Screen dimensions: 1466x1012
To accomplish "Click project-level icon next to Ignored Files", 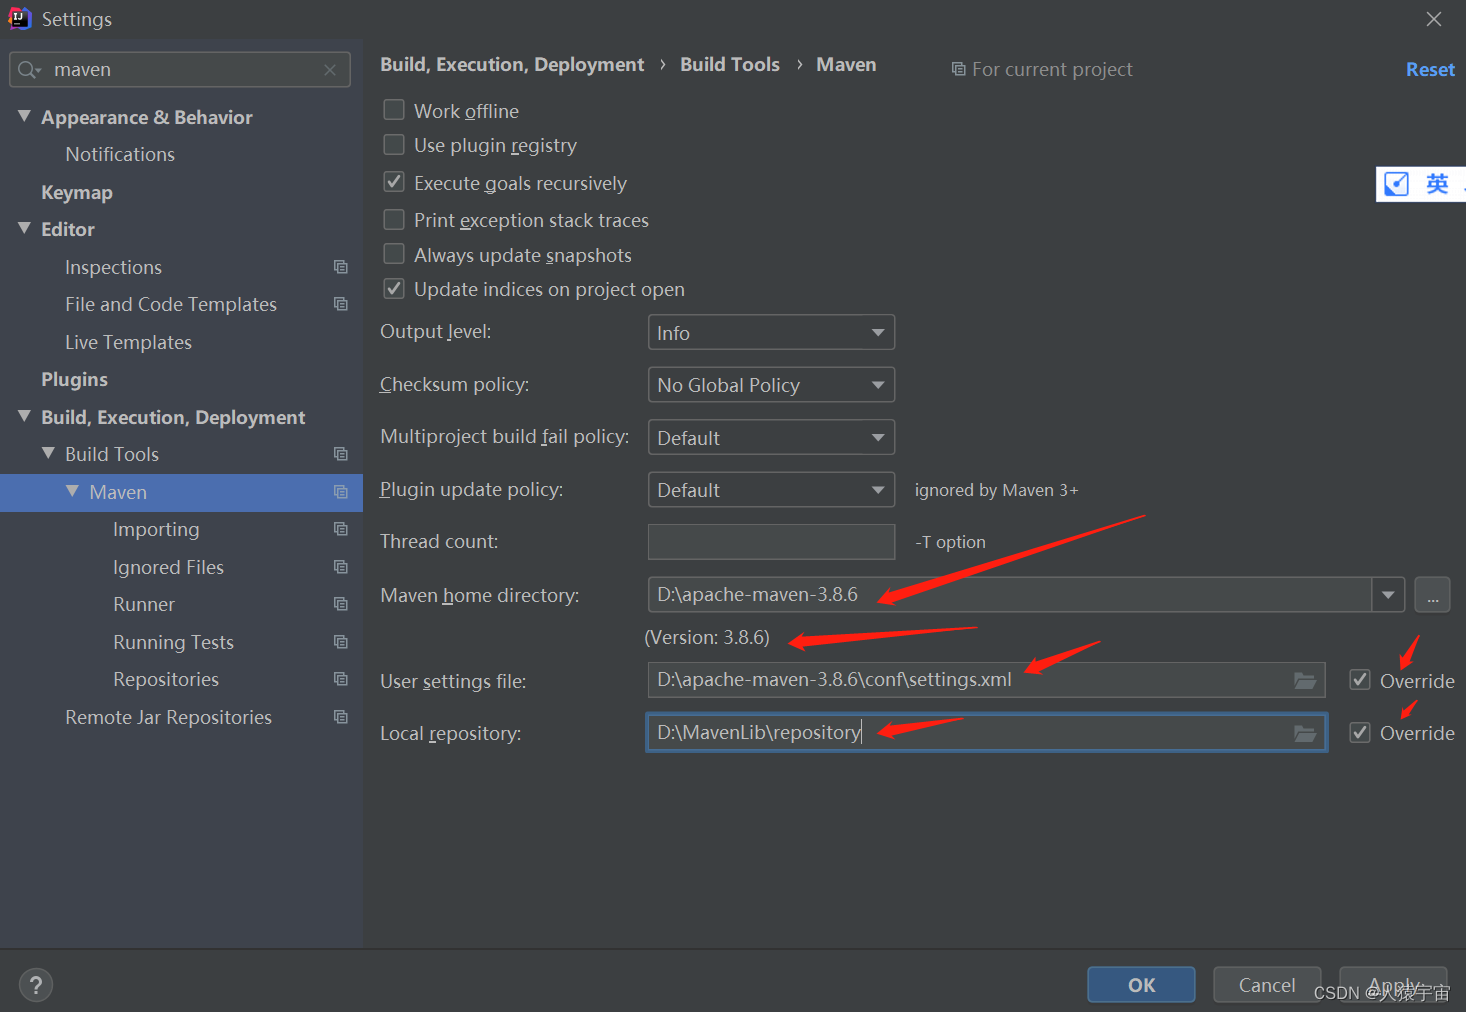I will (341, 567).
